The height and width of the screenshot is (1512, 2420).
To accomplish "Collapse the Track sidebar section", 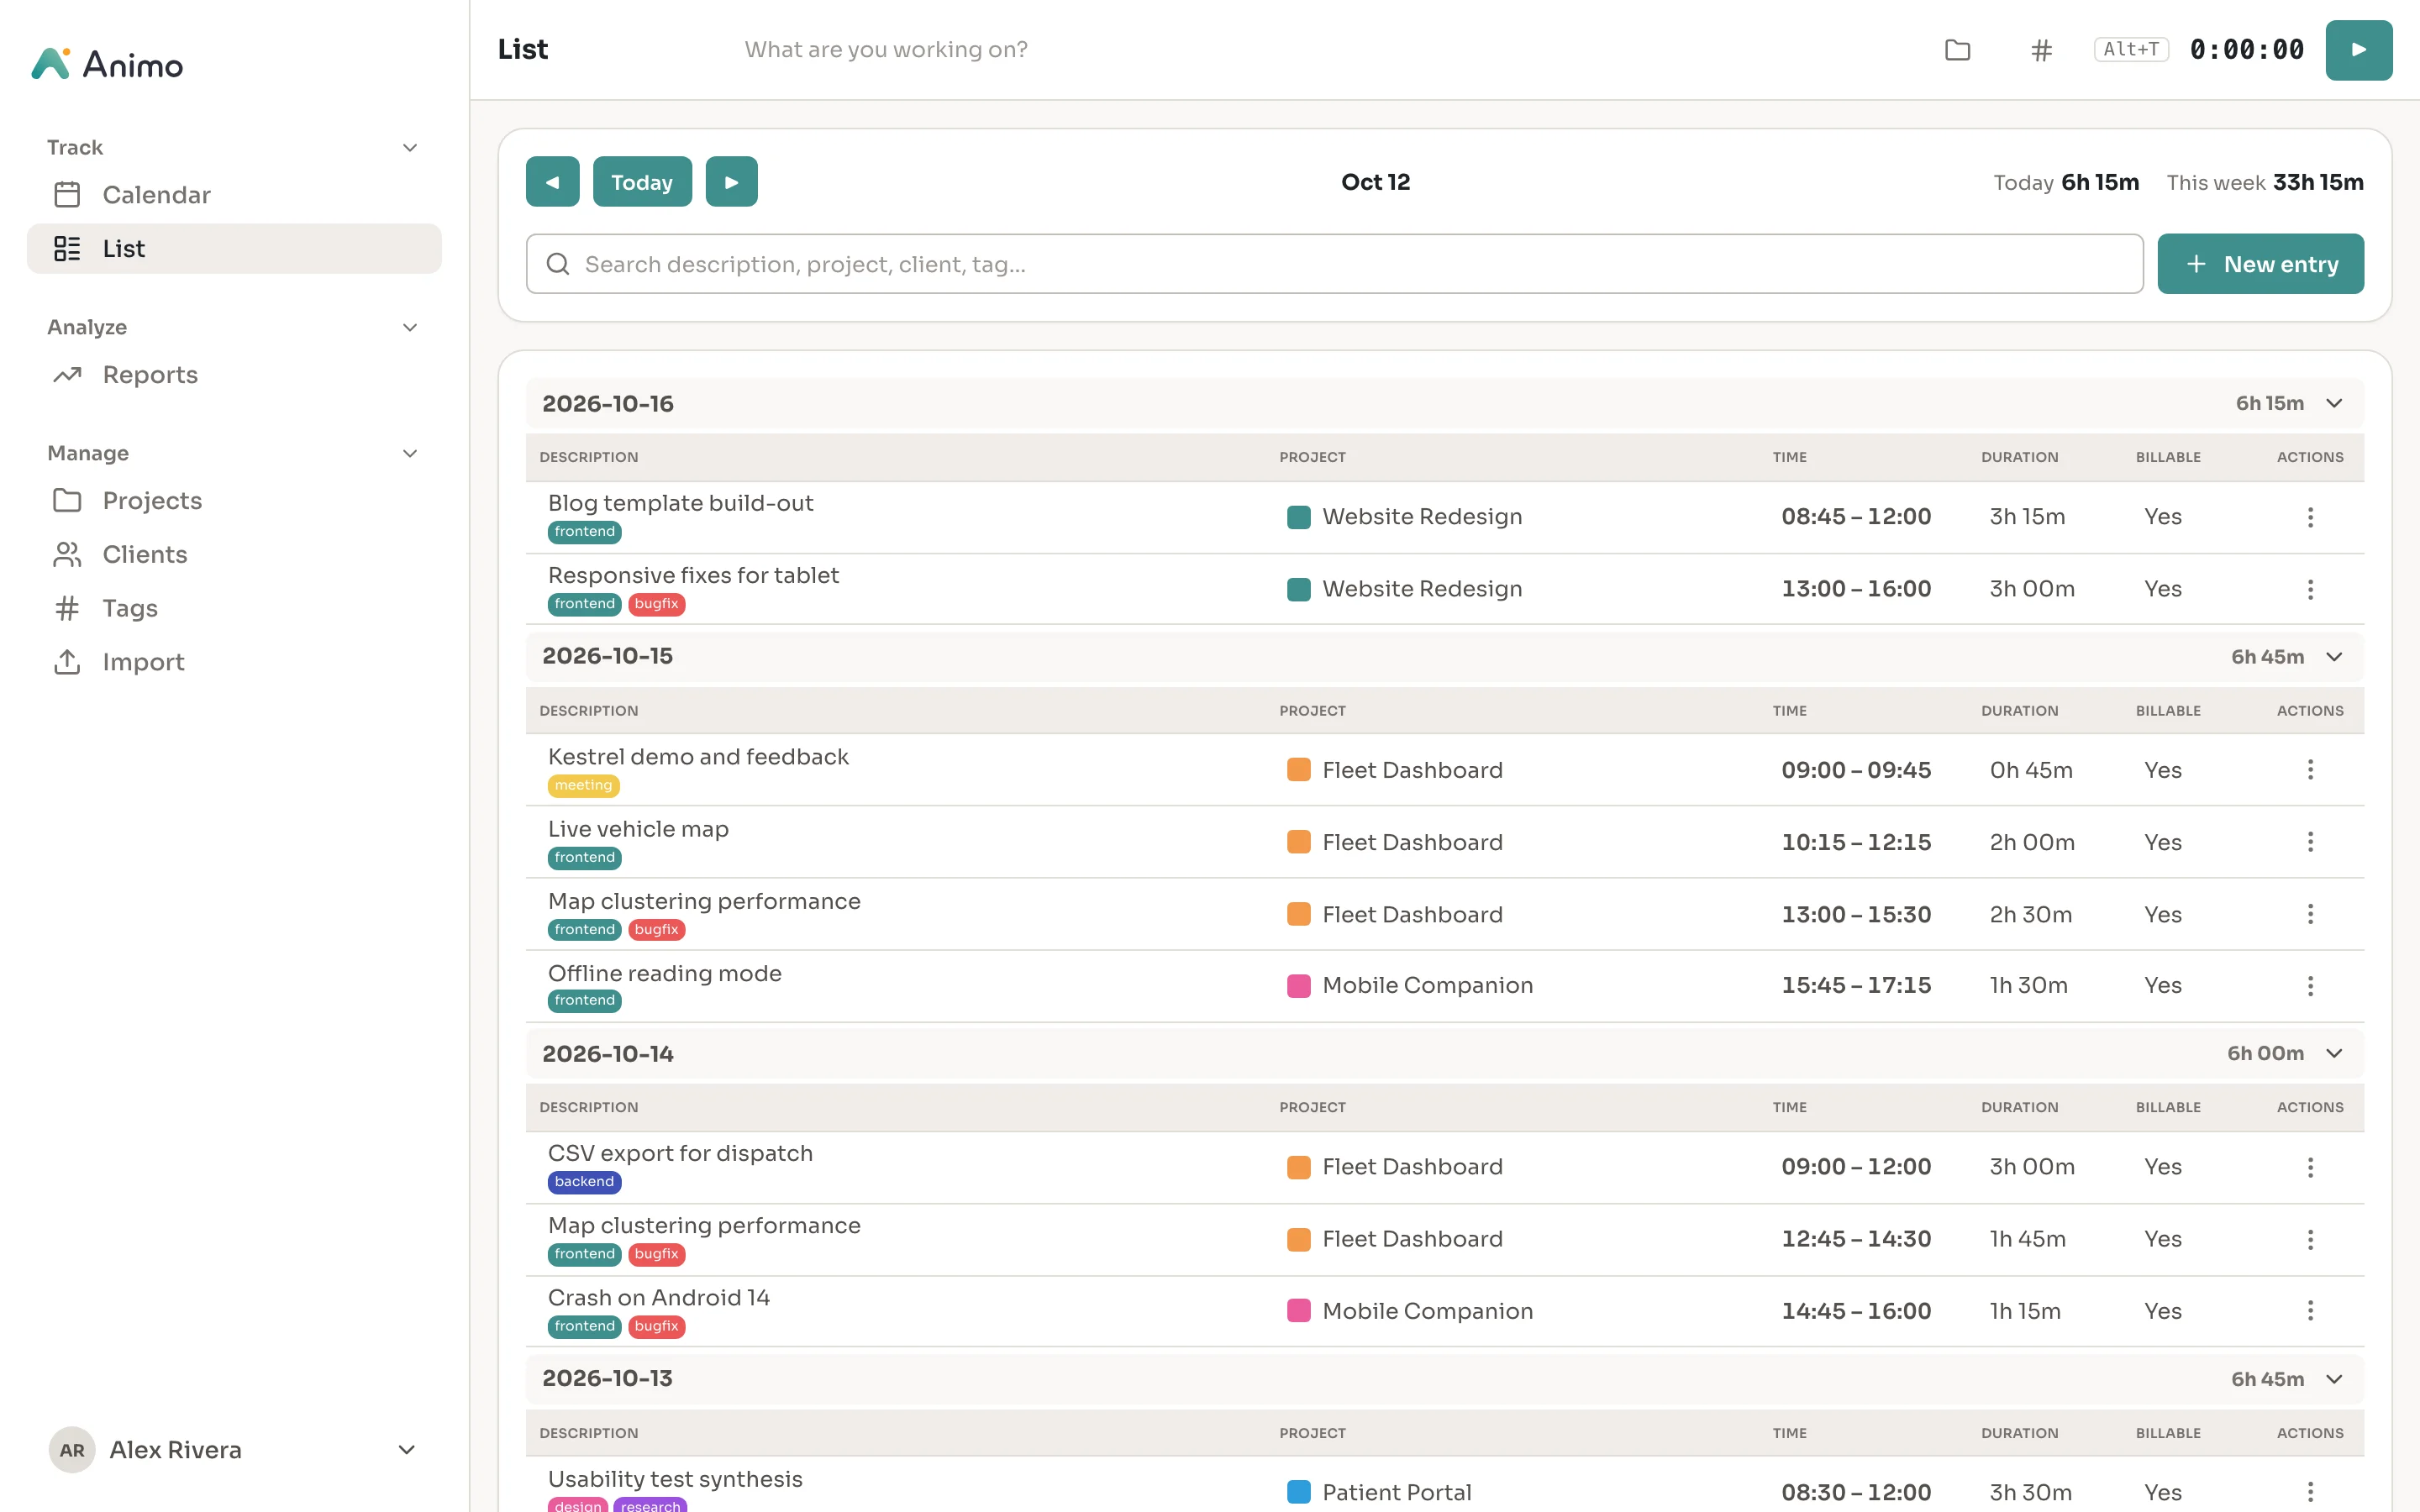I will 409,148.
